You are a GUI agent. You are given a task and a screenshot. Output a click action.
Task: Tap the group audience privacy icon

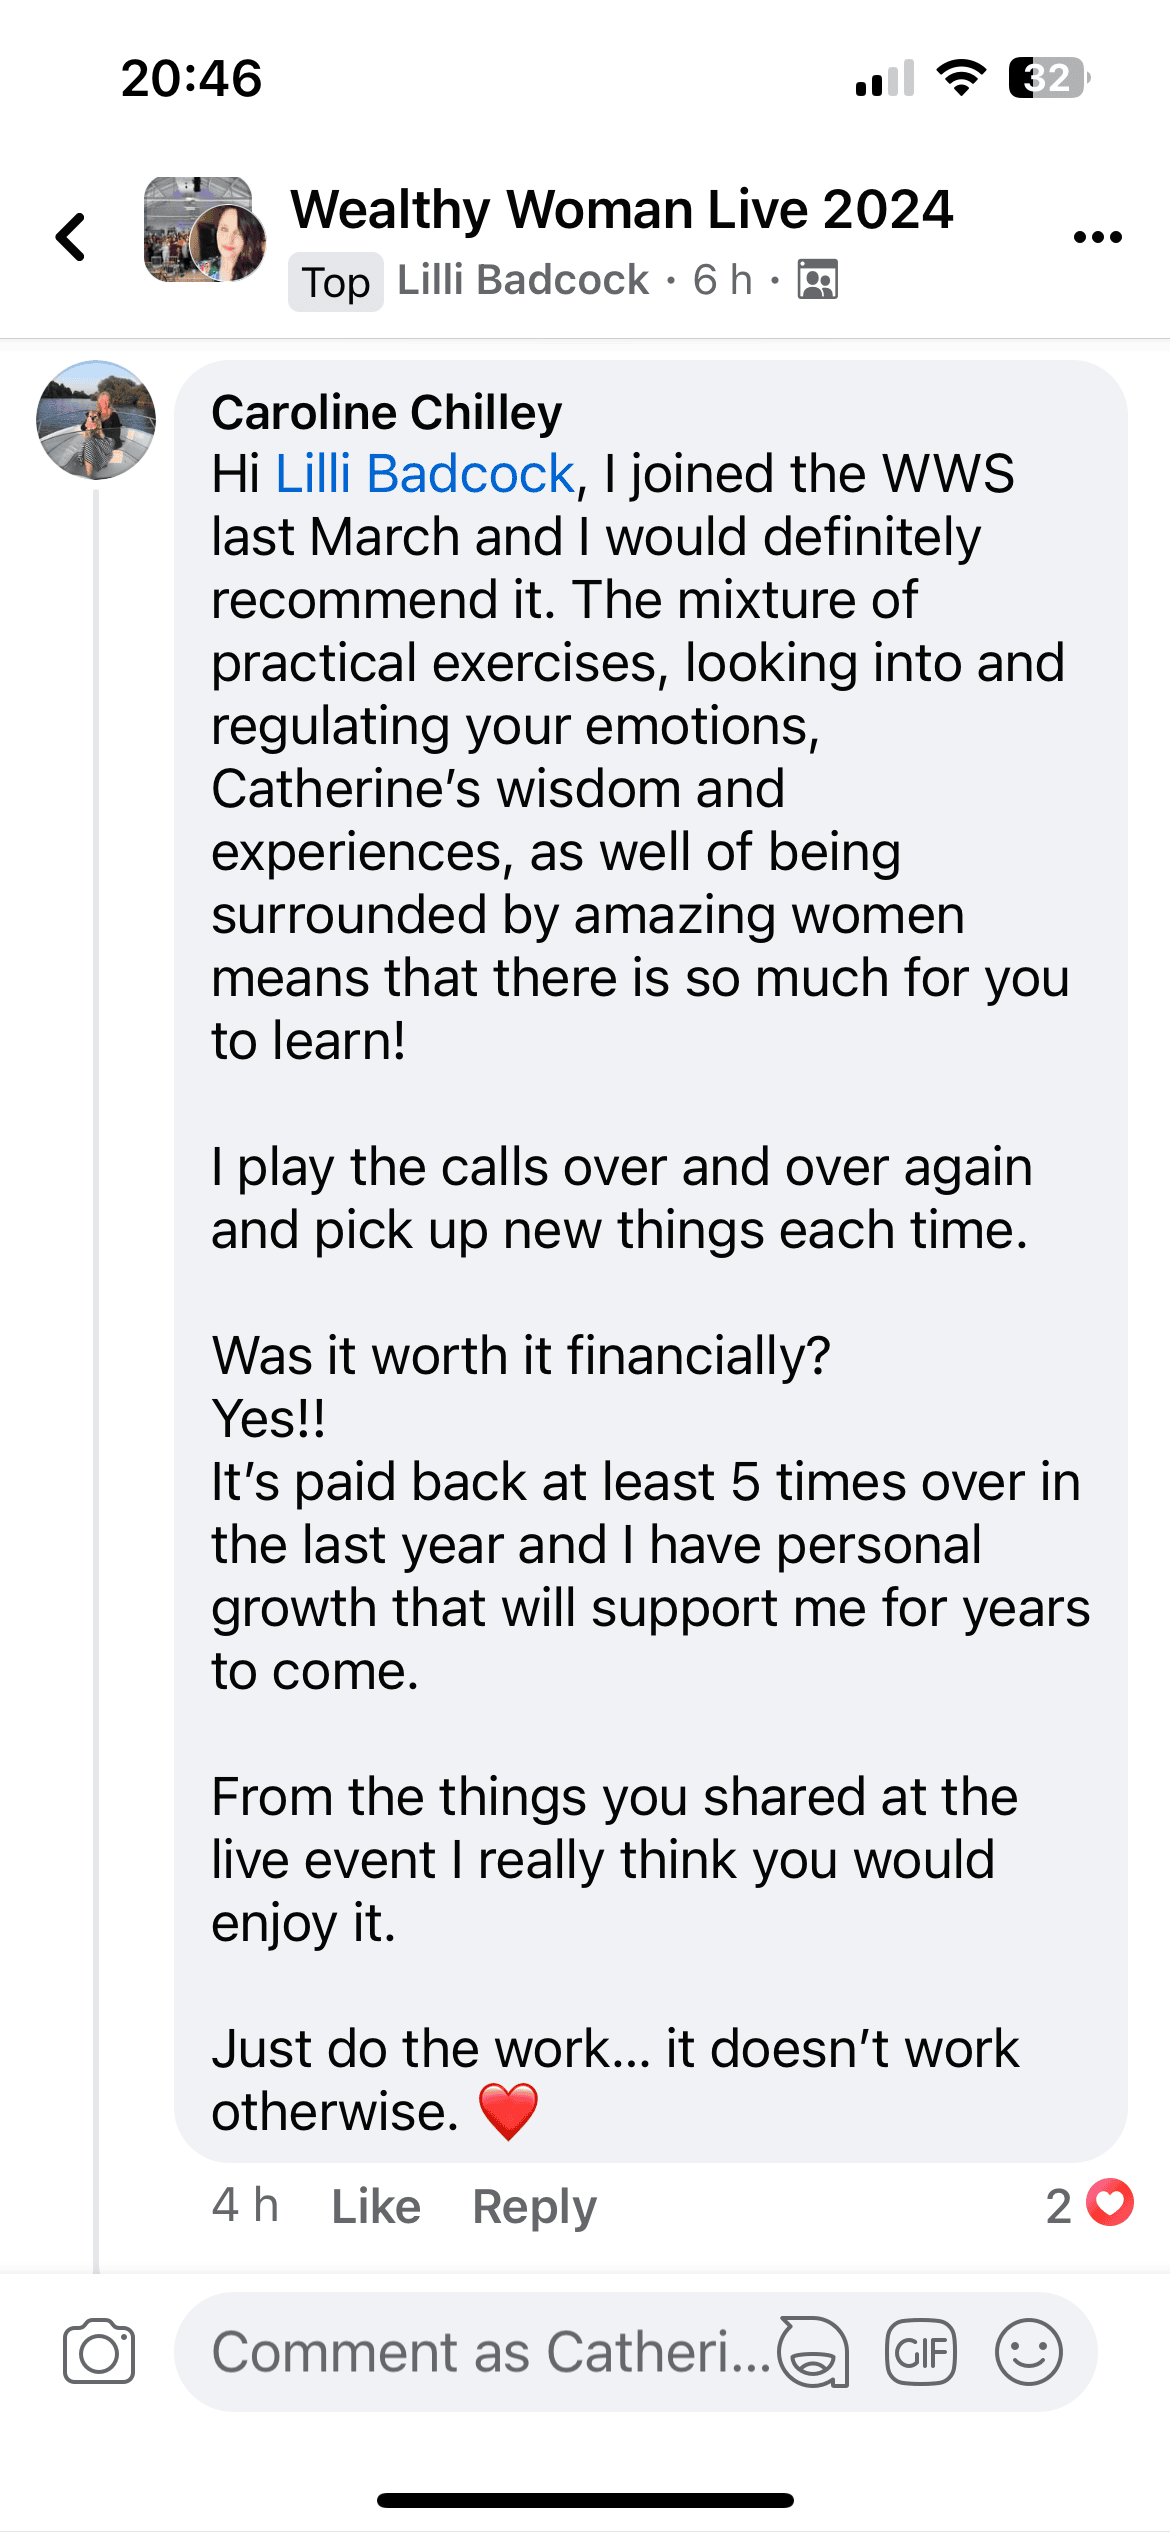pos(817,281)
